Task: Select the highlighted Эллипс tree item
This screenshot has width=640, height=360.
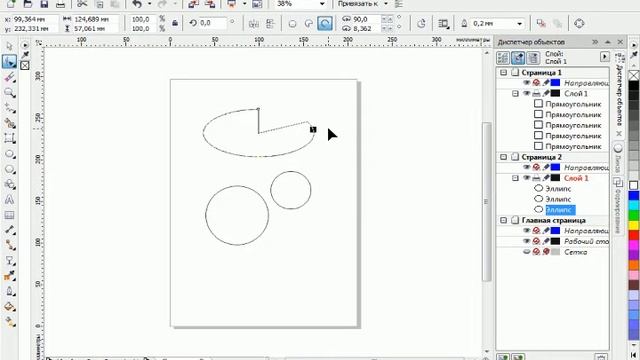Action: (x=560, y=210)
